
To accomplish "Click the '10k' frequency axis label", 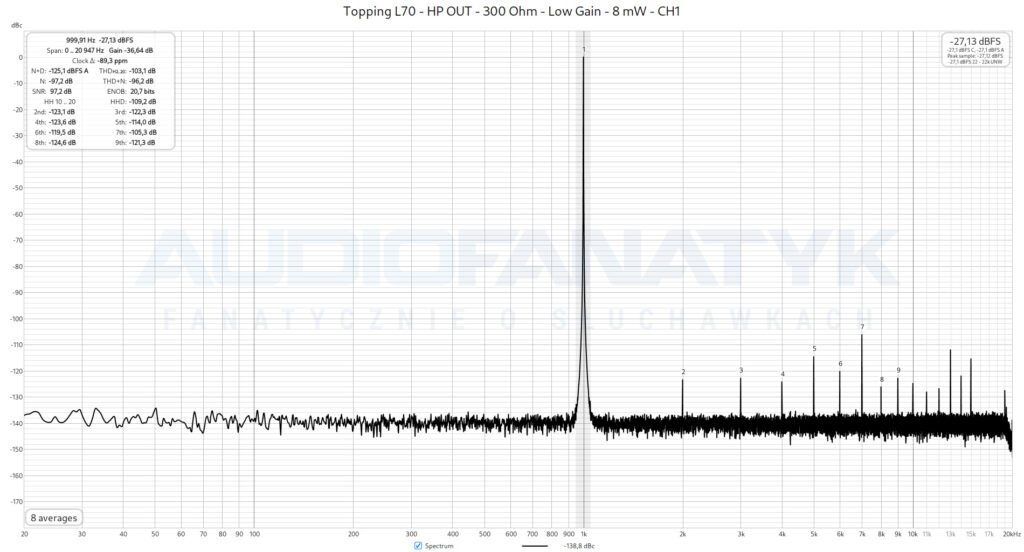I will coord(912,534).
